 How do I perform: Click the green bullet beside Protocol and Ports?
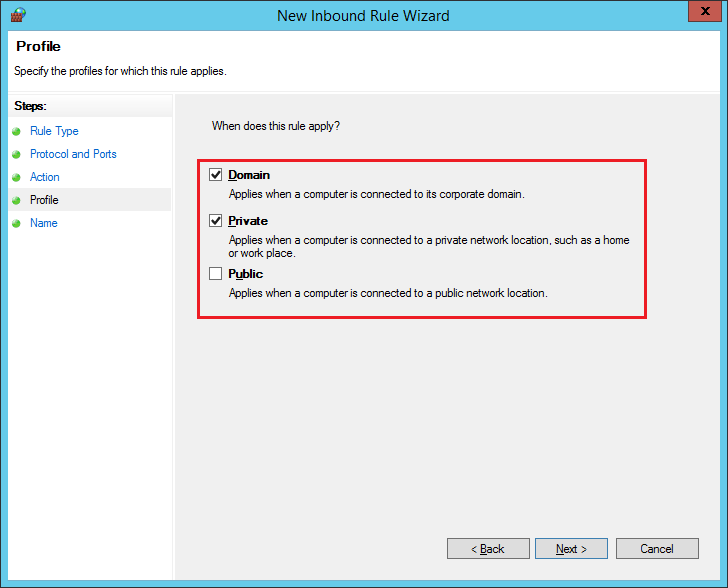(17, 154)
